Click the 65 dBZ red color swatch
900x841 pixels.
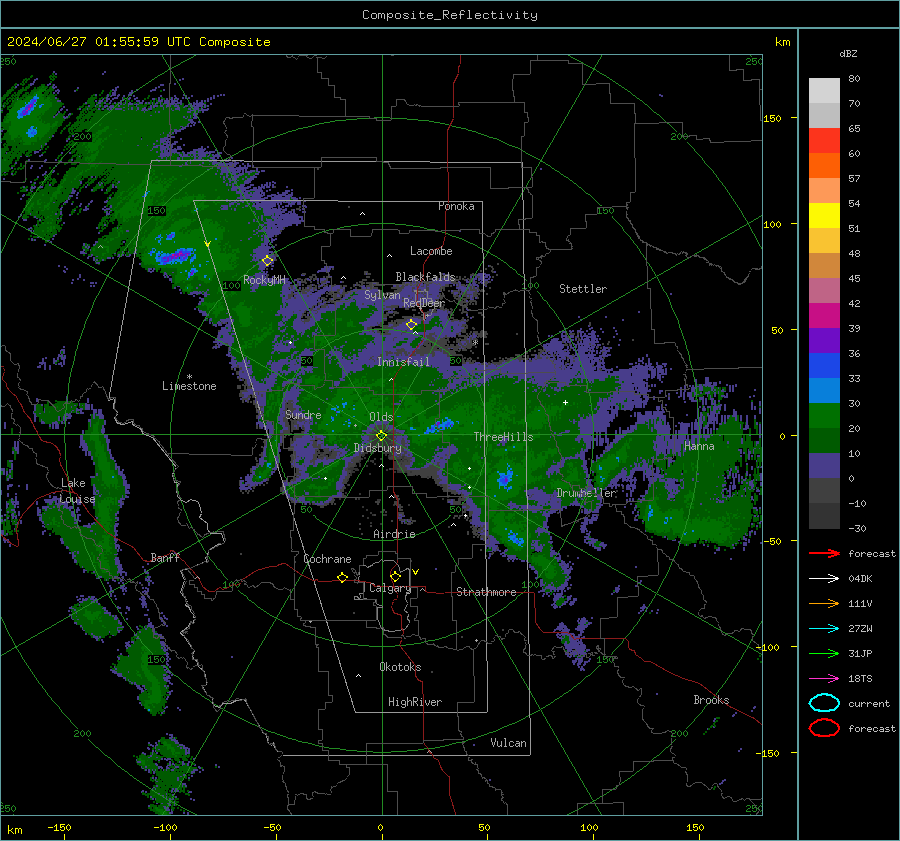(824, 140)
